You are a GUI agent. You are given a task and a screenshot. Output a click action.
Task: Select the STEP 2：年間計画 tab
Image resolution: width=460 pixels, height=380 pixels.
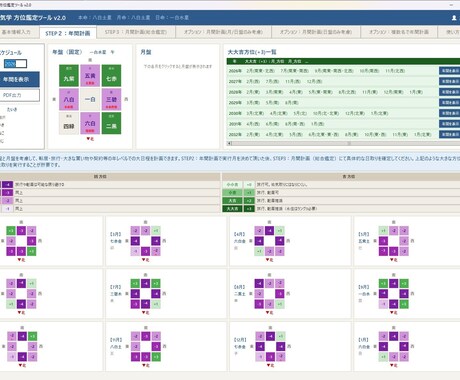pos(68,33)
